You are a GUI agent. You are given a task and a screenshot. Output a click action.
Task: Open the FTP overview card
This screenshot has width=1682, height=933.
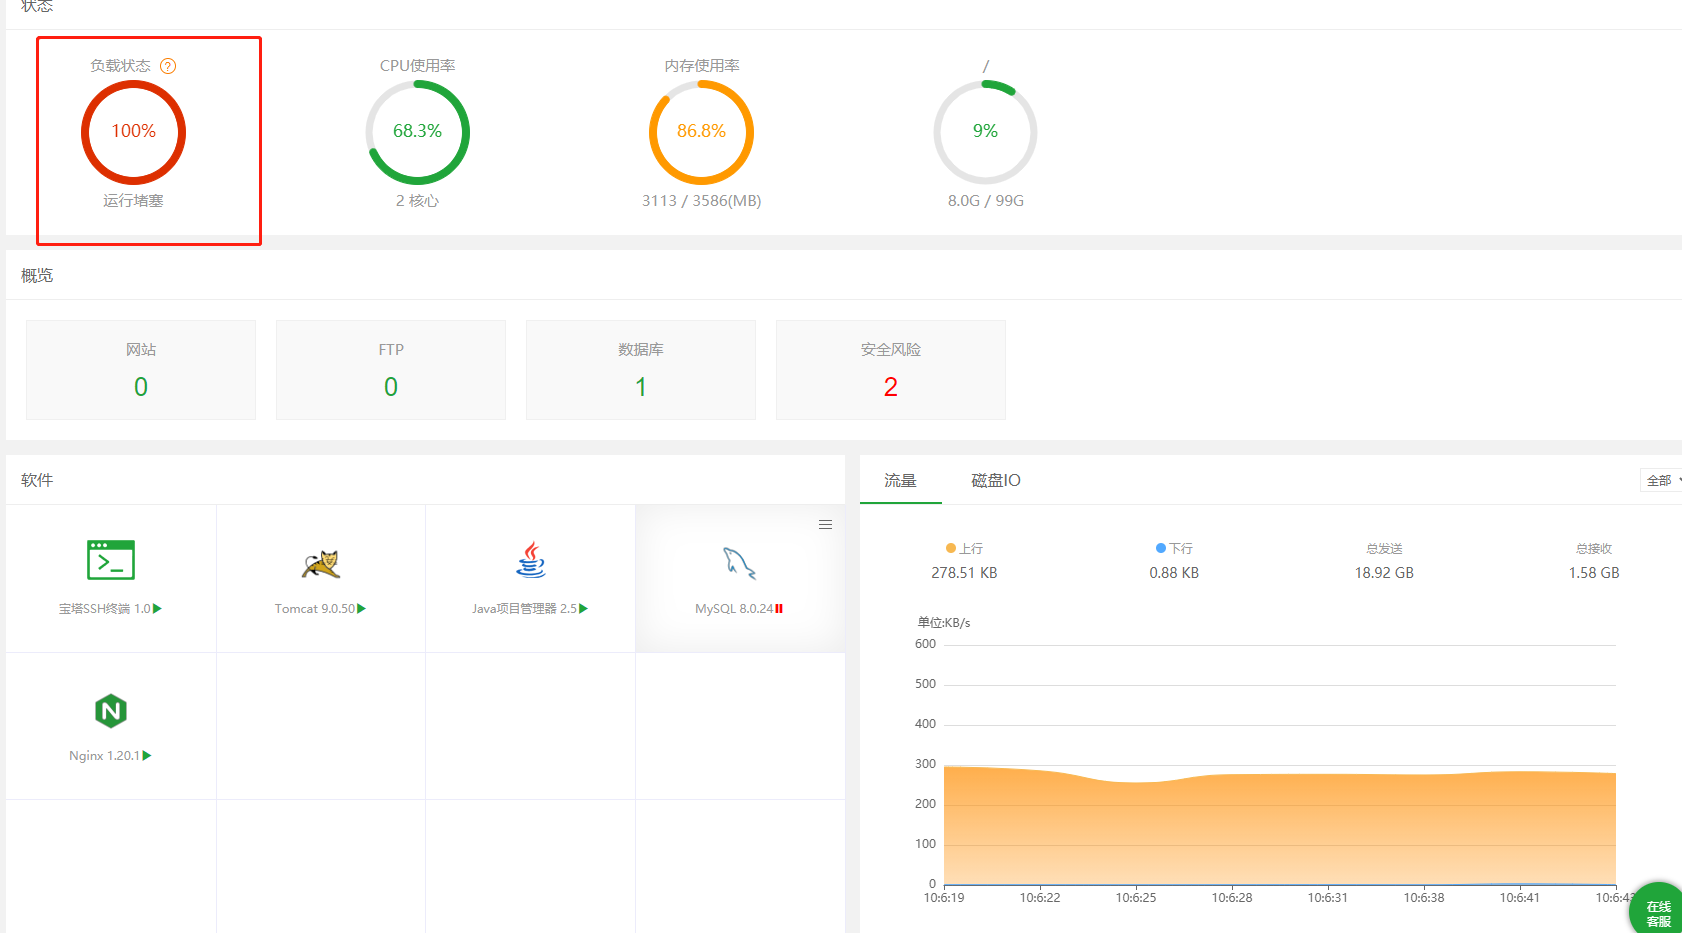pyautogui.click(x=391, y=370)
